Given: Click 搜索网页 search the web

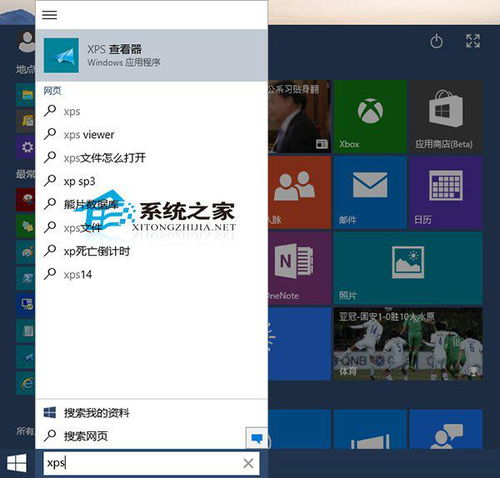Looking at the screenshot, I should pyautogui.click(x=140, y=436).
